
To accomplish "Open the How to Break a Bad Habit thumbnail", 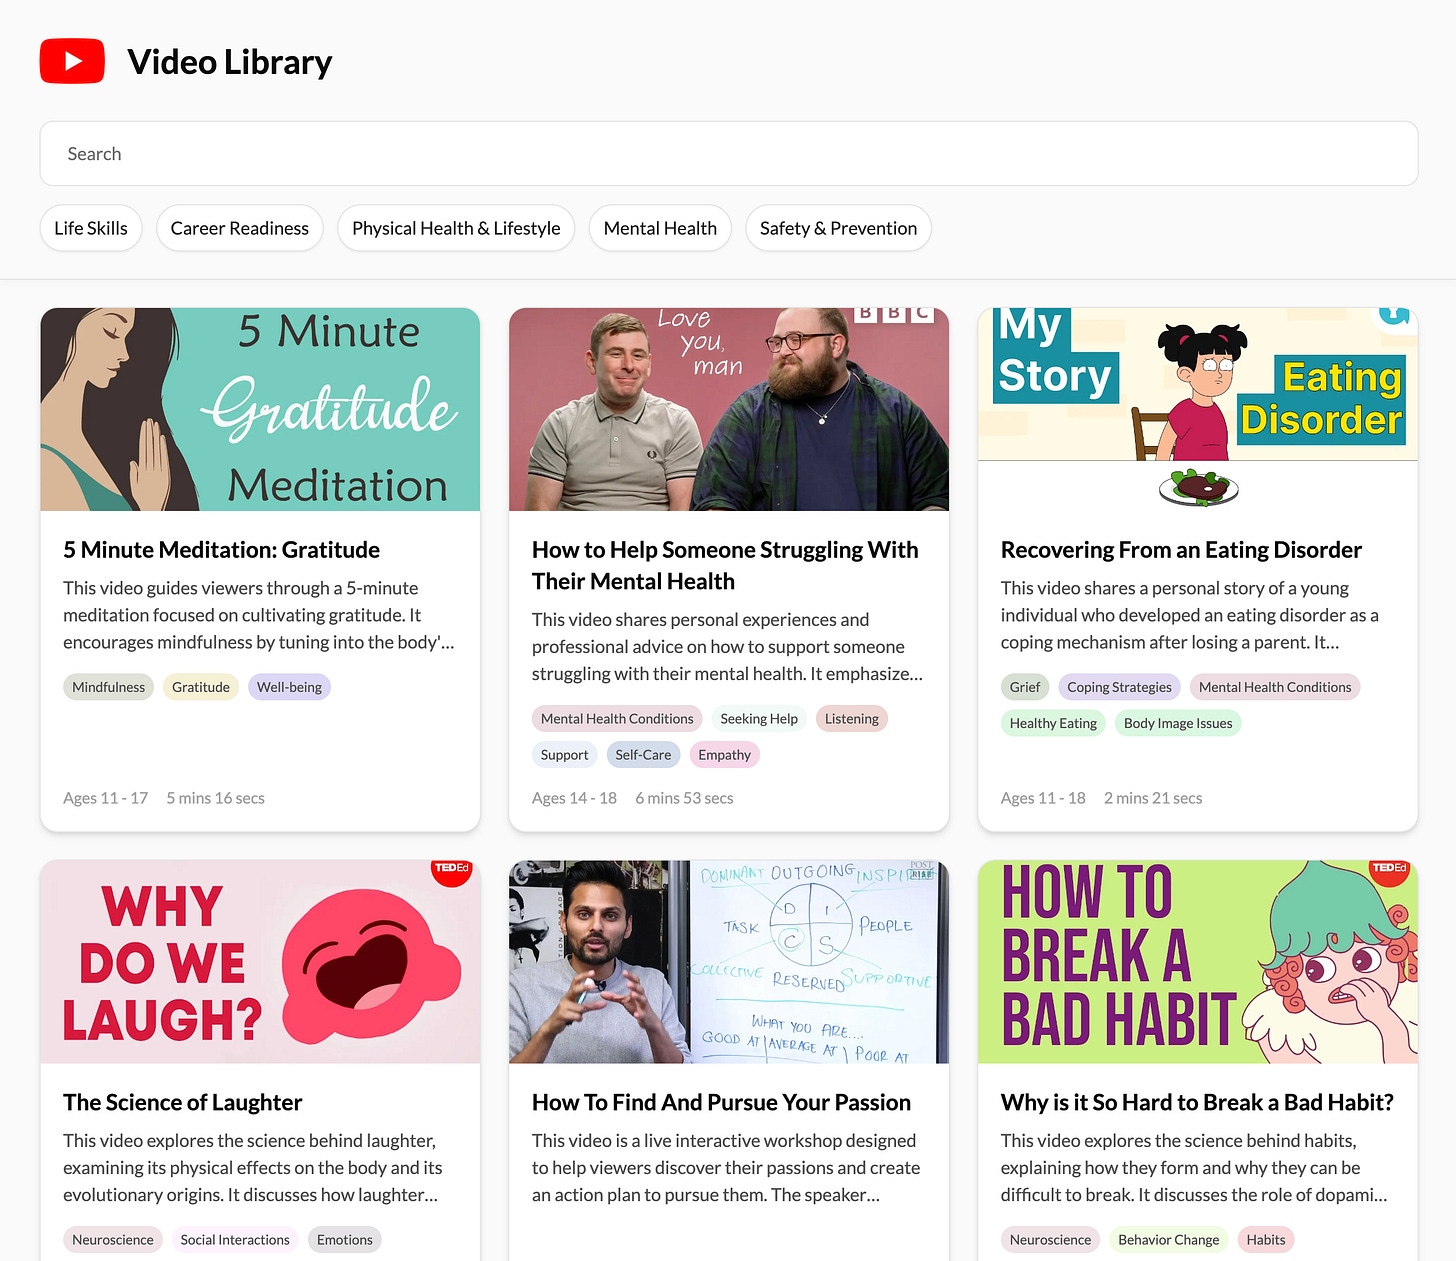I will tap(1198, 962).
